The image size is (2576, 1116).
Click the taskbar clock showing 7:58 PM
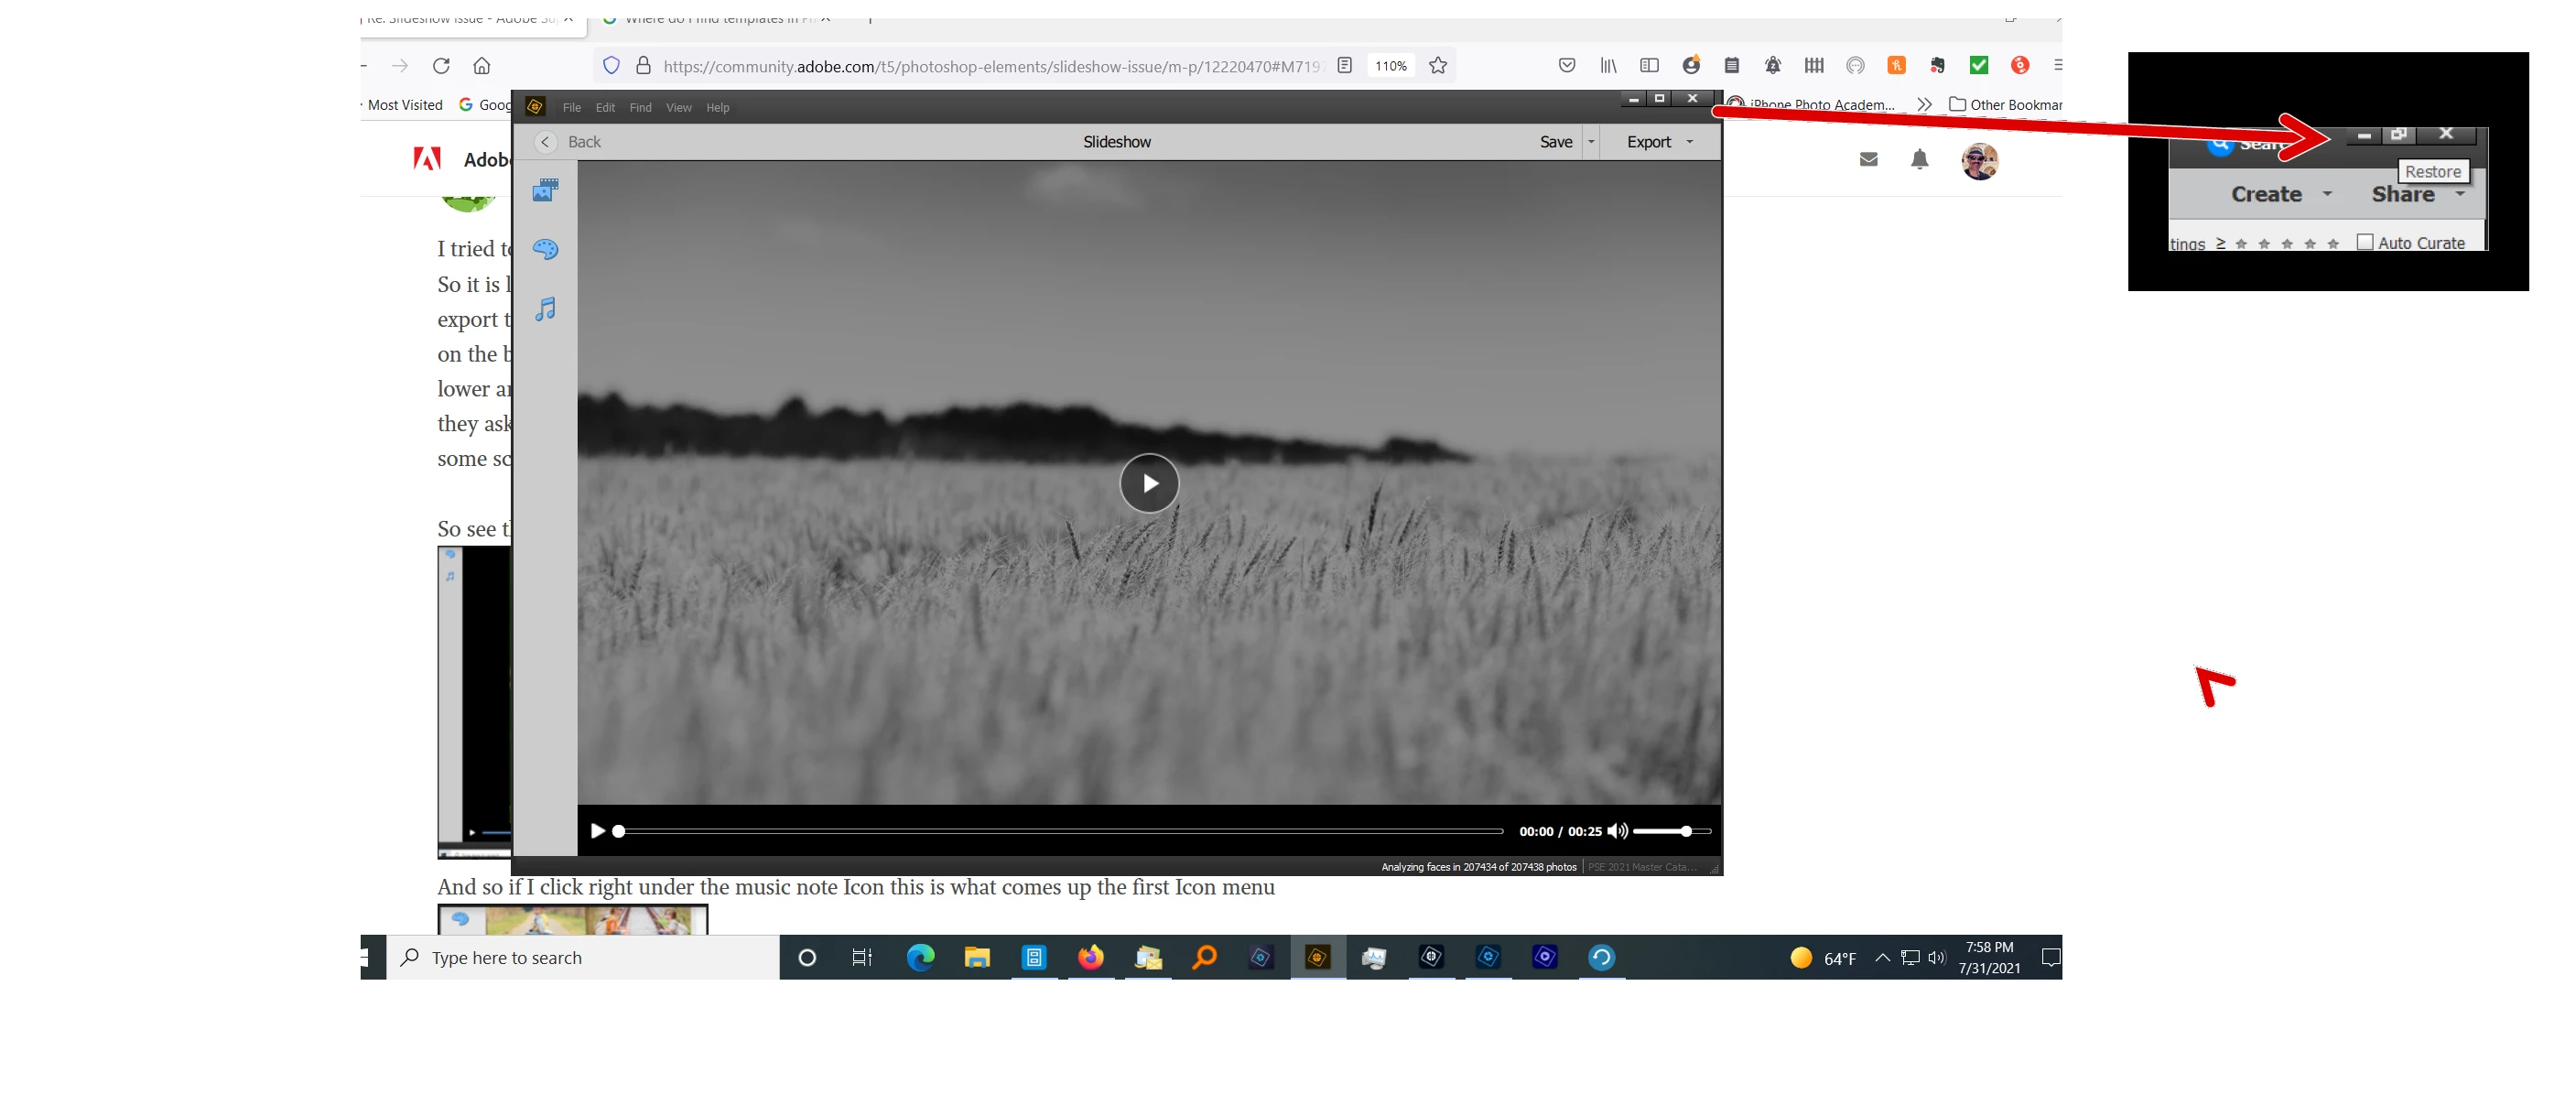pyautogui.click(x=1989, y=958)
